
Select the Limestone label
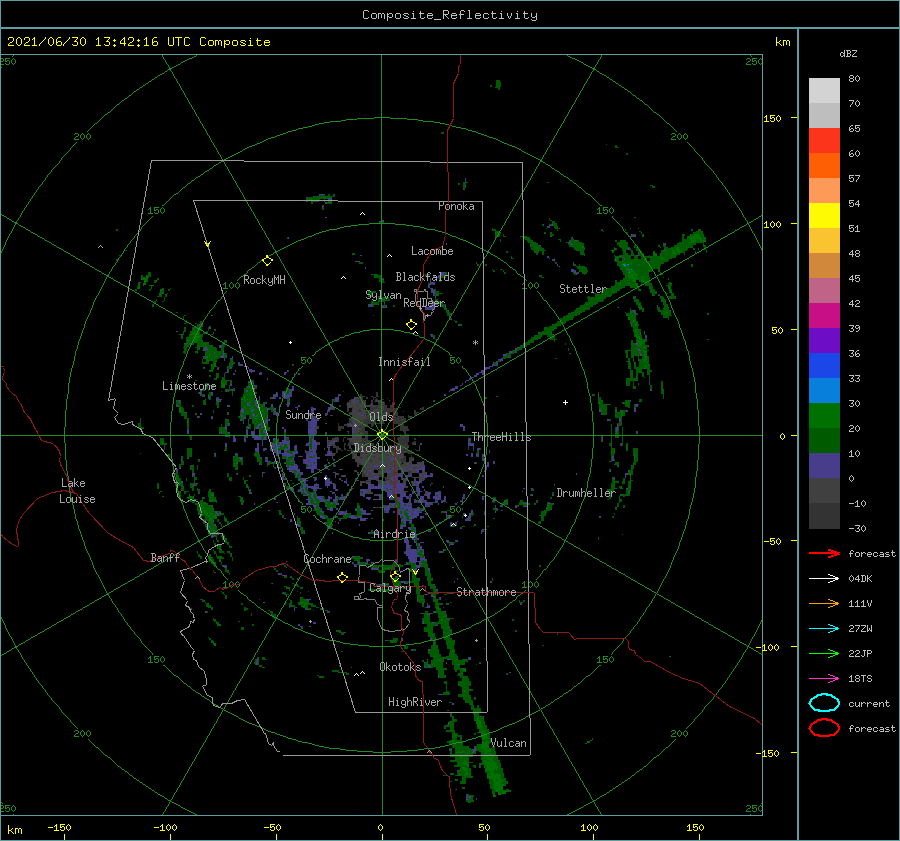point(189,386)
